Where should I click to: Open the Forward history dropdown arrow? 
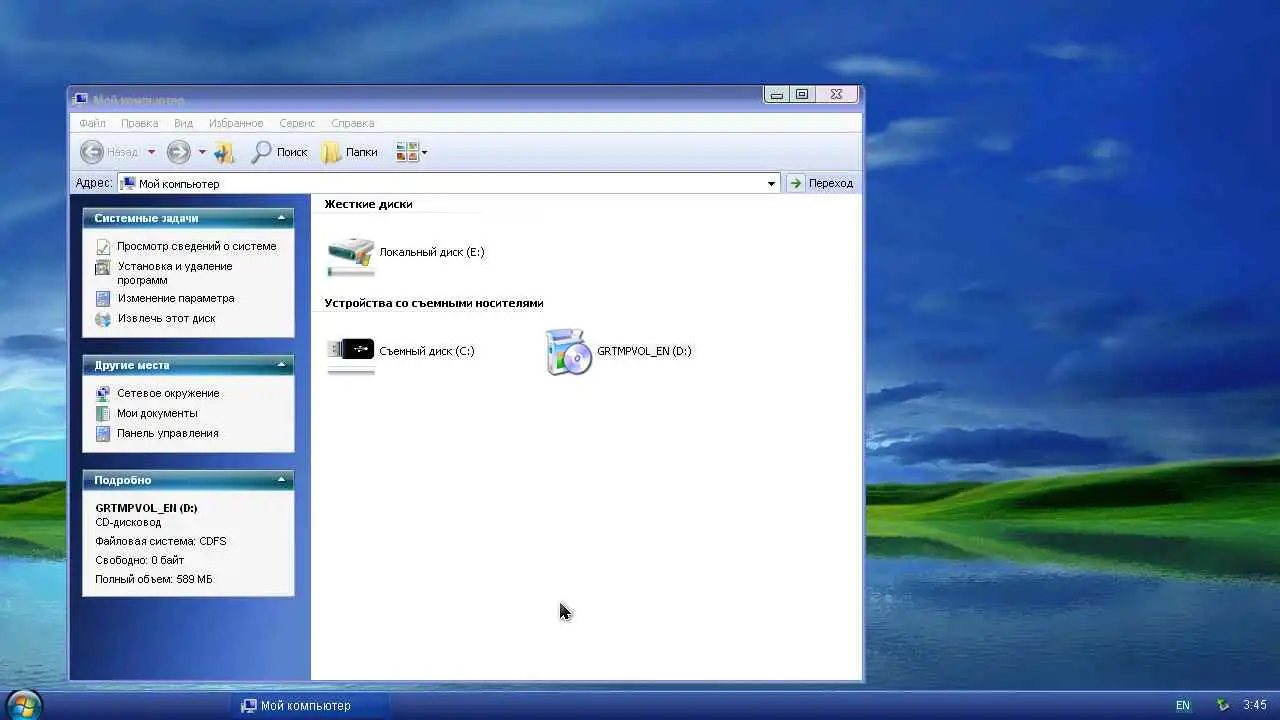[x=202, y=152]
